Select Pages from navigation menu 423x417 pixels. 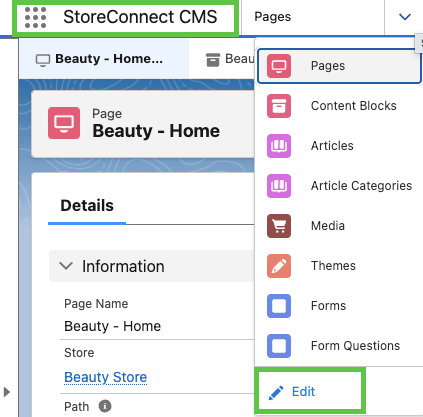tap(339, 66)
